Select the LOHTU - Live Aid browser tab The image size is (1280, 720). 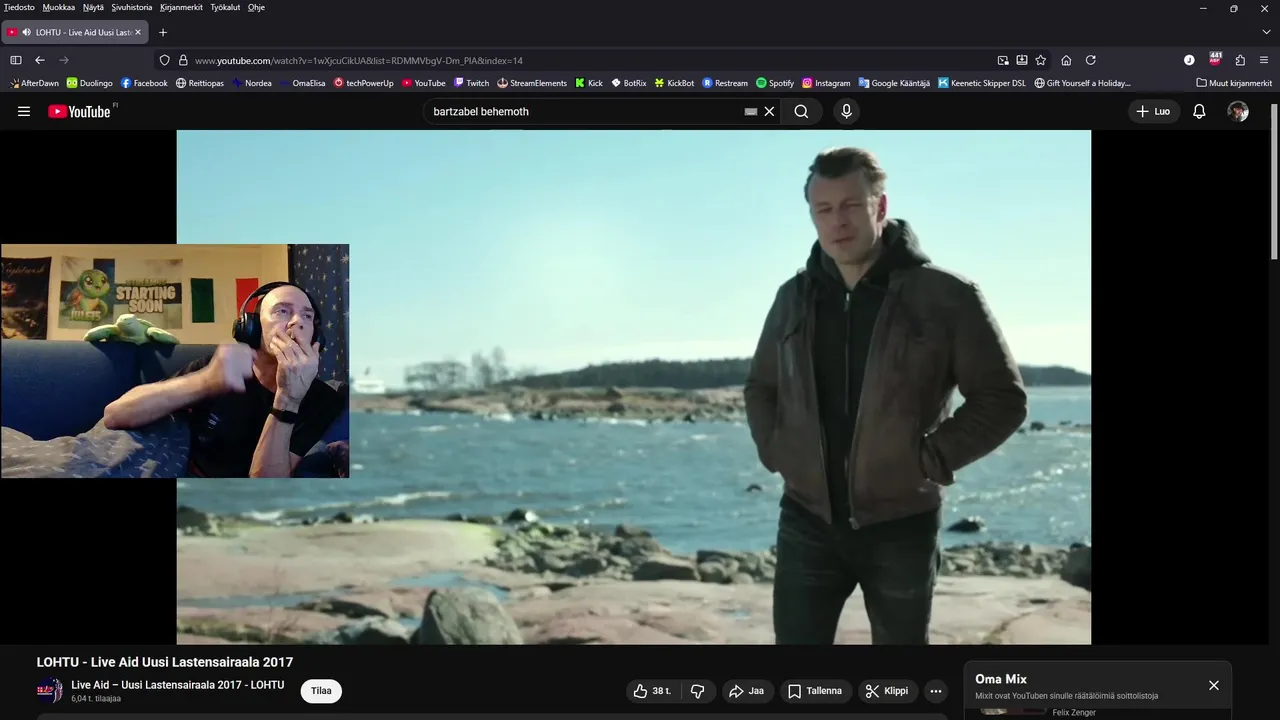75,32
